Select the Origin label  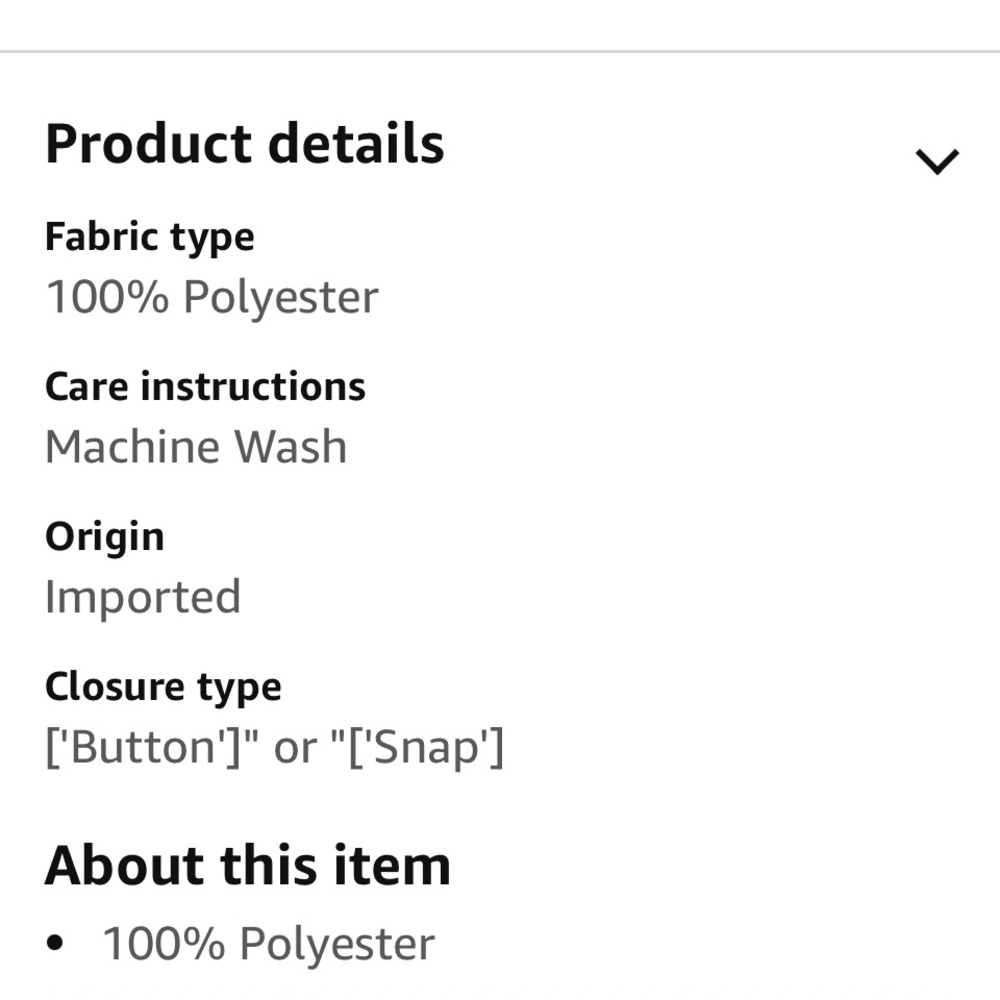coord(105,538)
